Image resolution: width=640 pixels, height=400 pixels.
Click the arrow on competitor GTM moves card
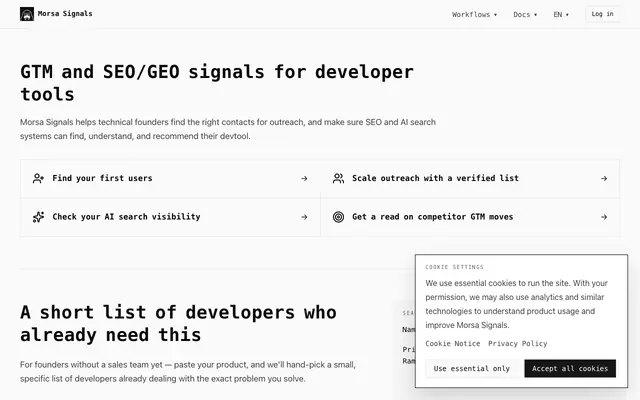point(604,217)
